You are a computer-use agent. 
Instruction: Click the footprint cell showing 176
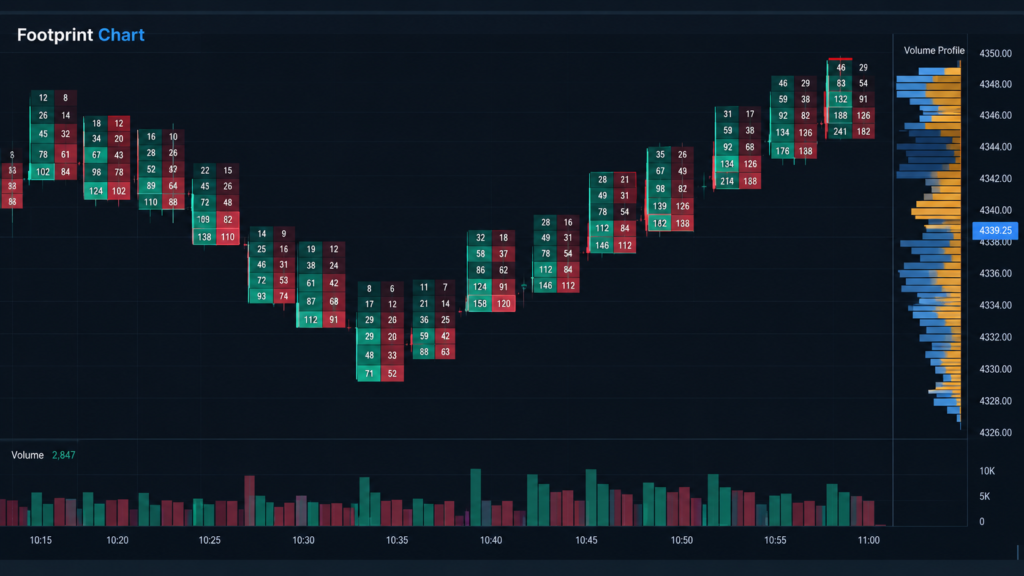(782, 151)
